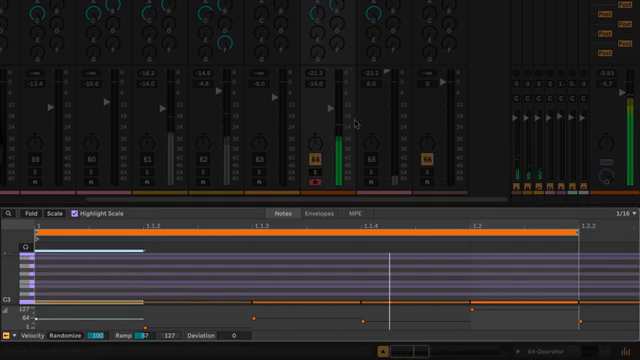Arm track 65 for recording
Viewport: 640px width, 360px height.
(x=371, y=182)
